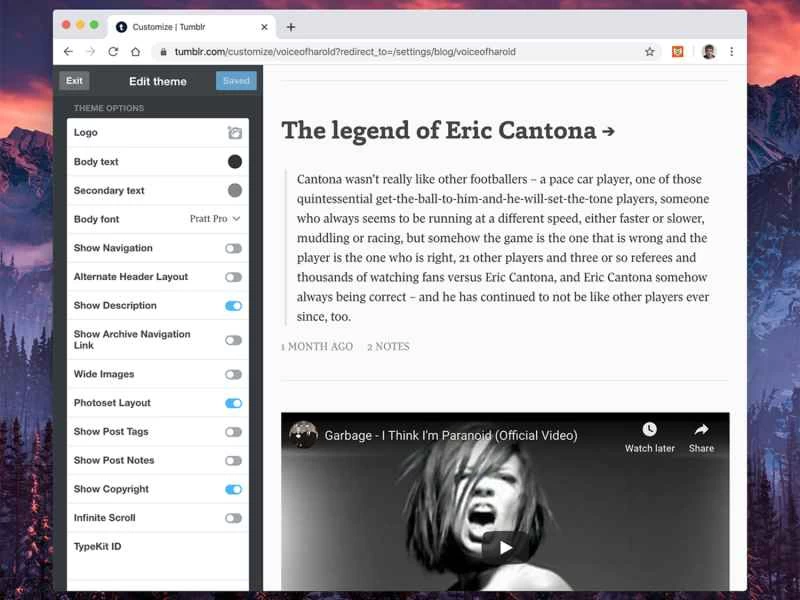Open the Chrome three-dot menu
800x600 pixels.
pos(731,52)
